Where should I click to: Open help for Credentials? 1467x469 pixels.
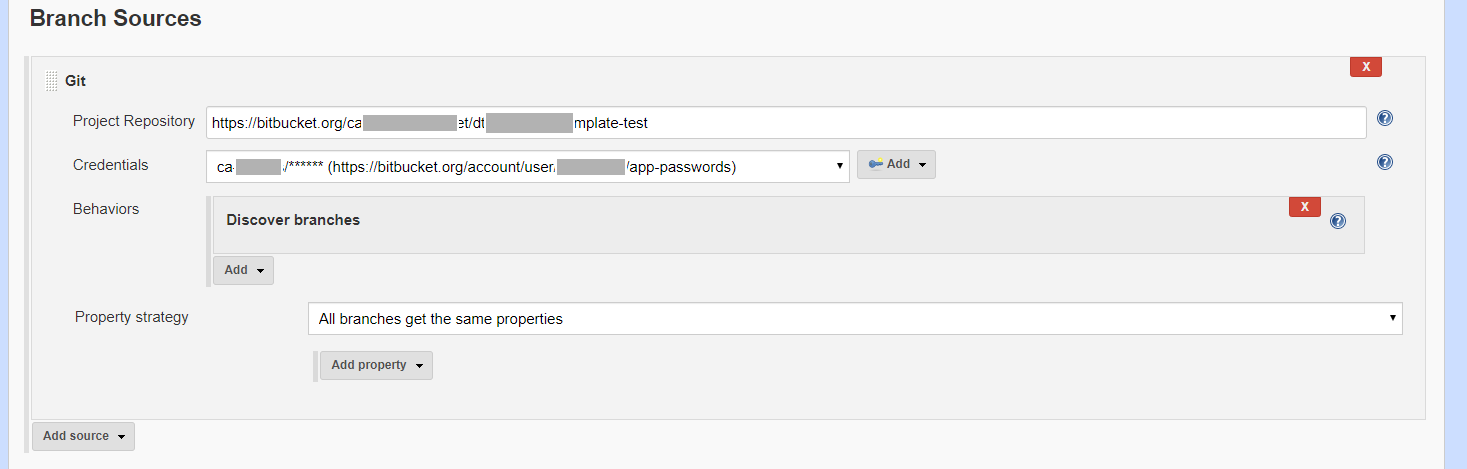[1385, 162]
